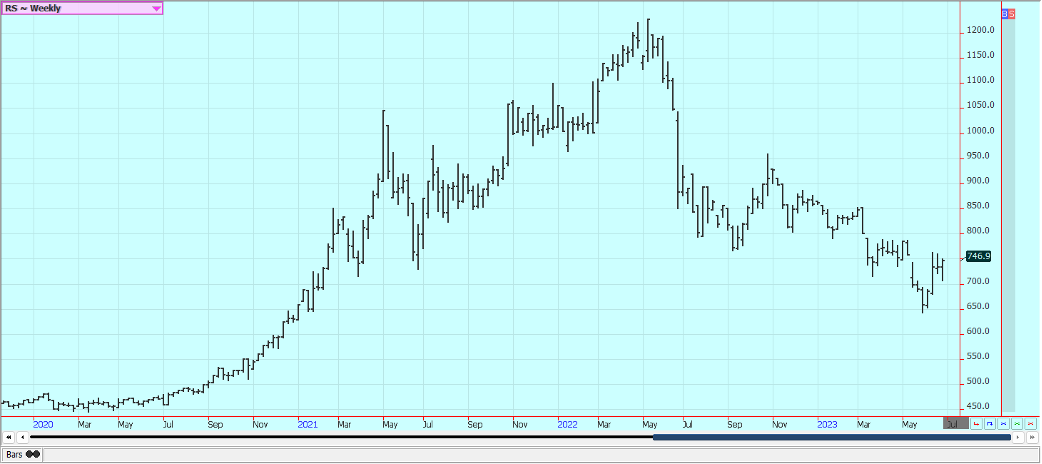Click the red step-arrow chart tool icon
1042x464 pixels.
pyautogui.click(x=976, y=423)
